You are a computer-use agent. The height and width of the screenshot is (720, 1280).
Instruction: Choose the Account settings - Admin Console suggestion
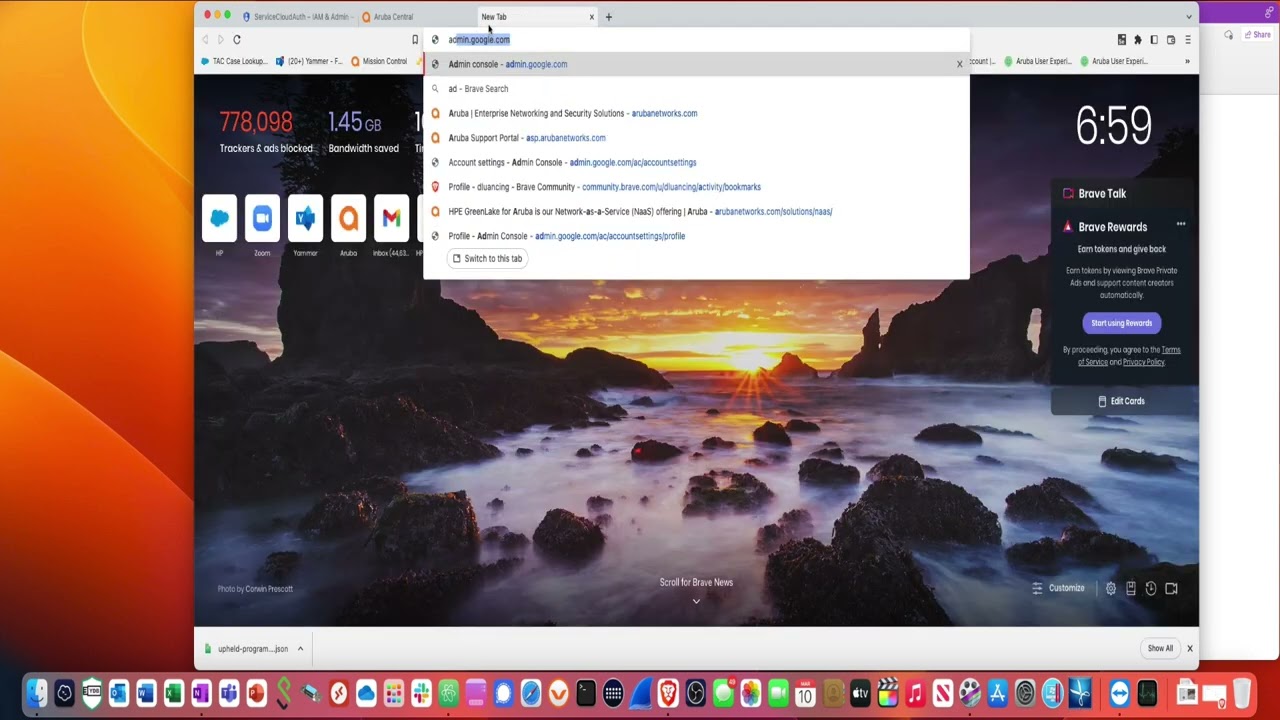point(696,162)
